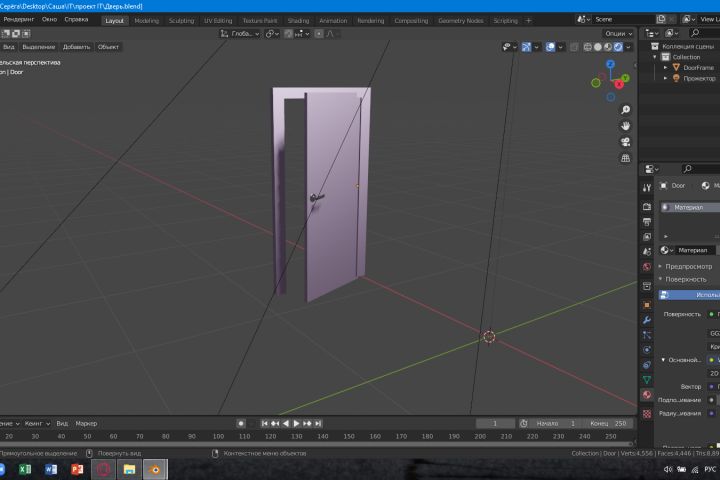Open the Кеинг dropdown in timeline
The width and height of the screenshot is (720, 480).
pyautogui.click(x=37, y=424)
